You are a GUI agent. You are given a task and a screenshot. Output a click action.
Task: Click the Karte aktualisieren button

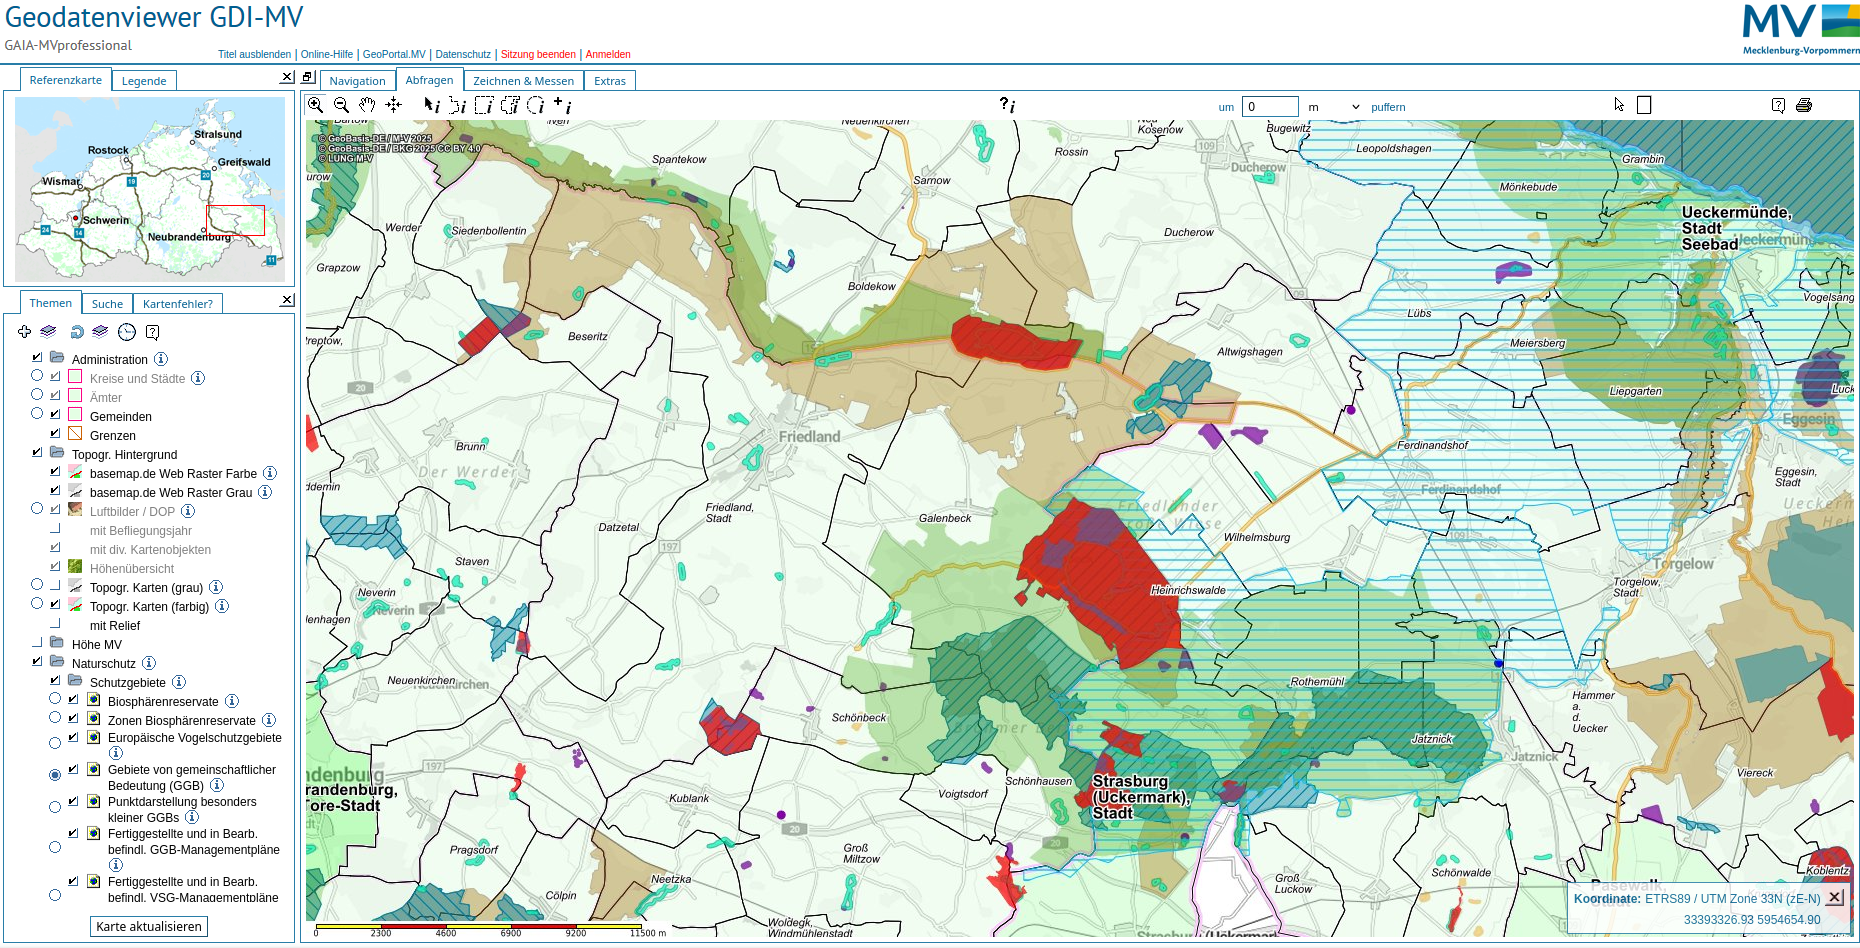point(149,926)
